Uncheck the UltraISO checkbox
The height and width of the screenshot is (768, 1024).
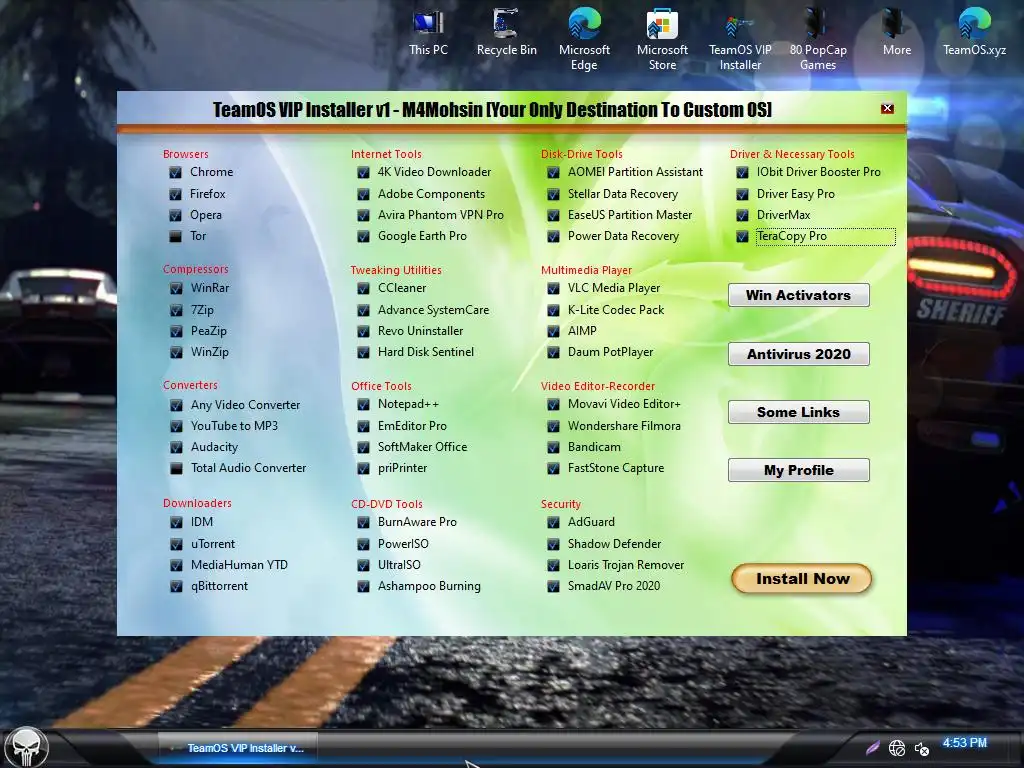[x=363, y=565]
